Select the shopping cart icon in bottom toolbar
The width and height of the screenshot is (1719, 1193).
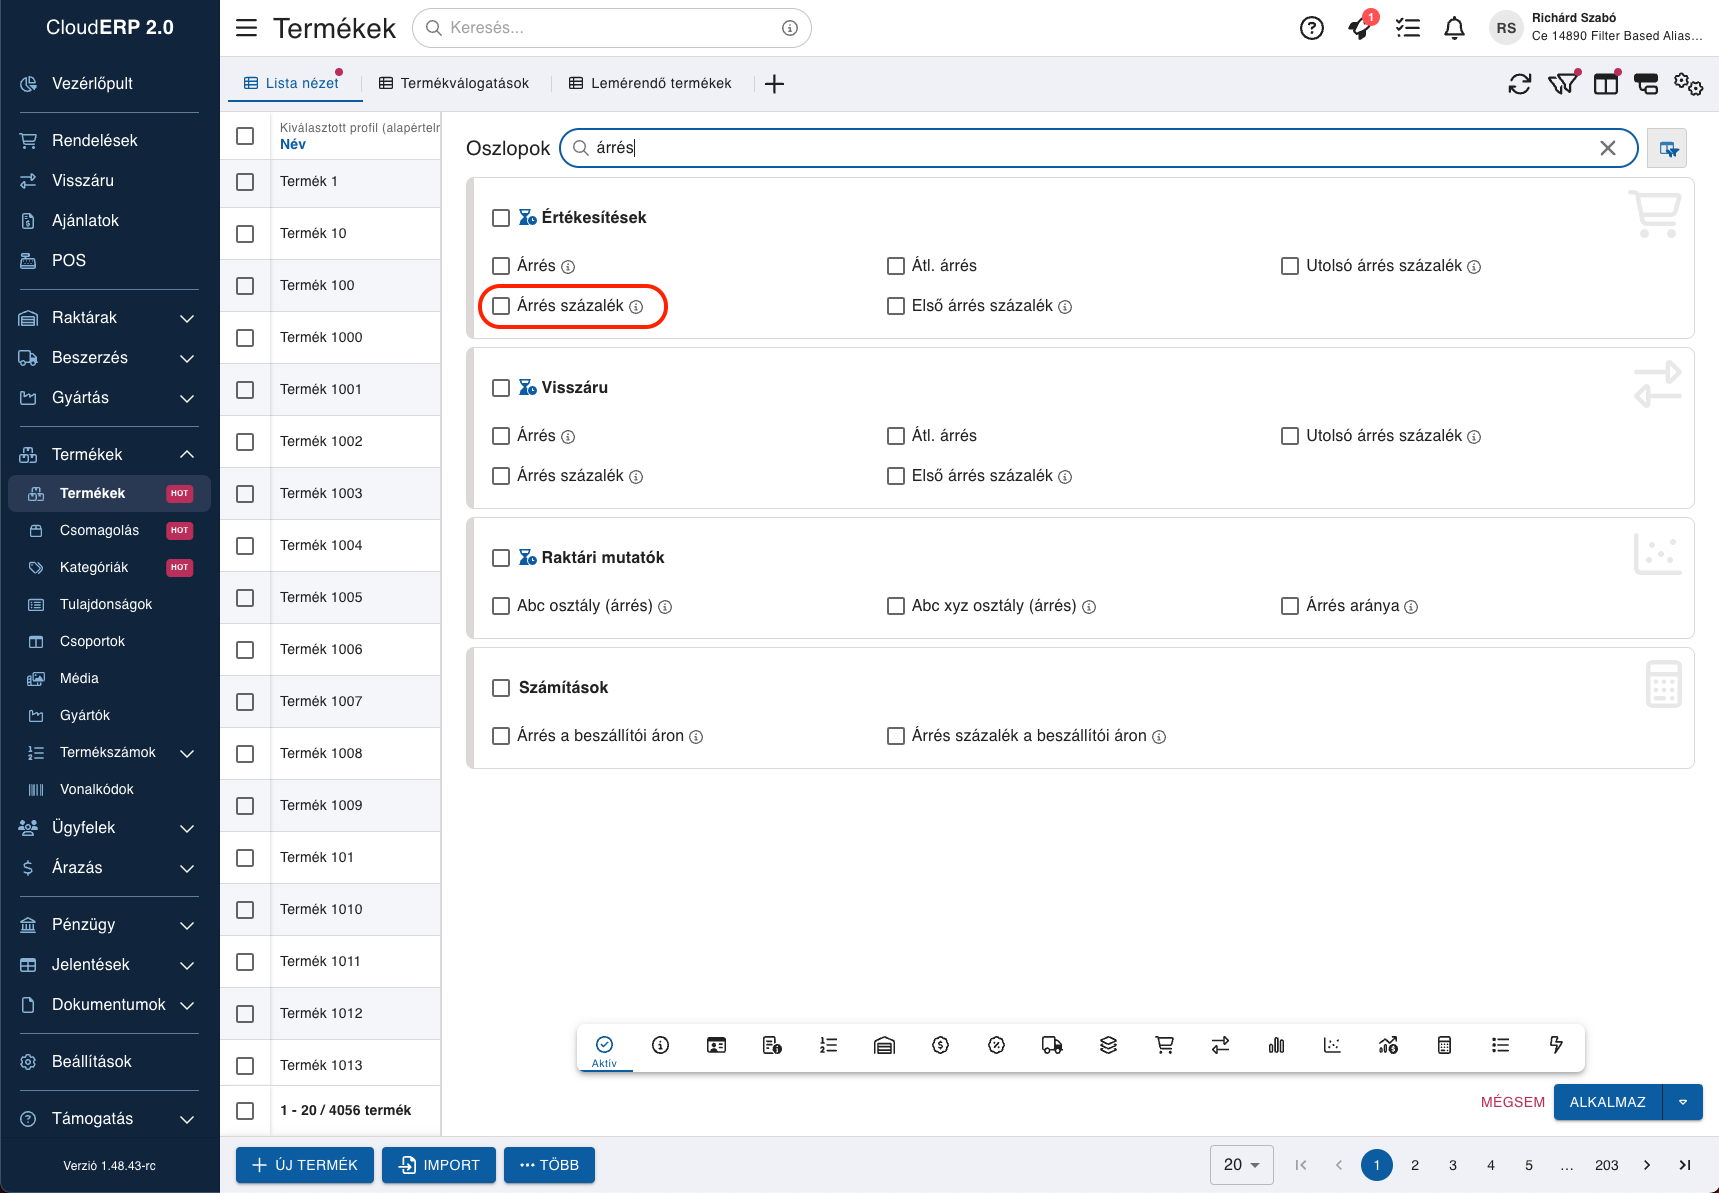coord(1164,1045)
